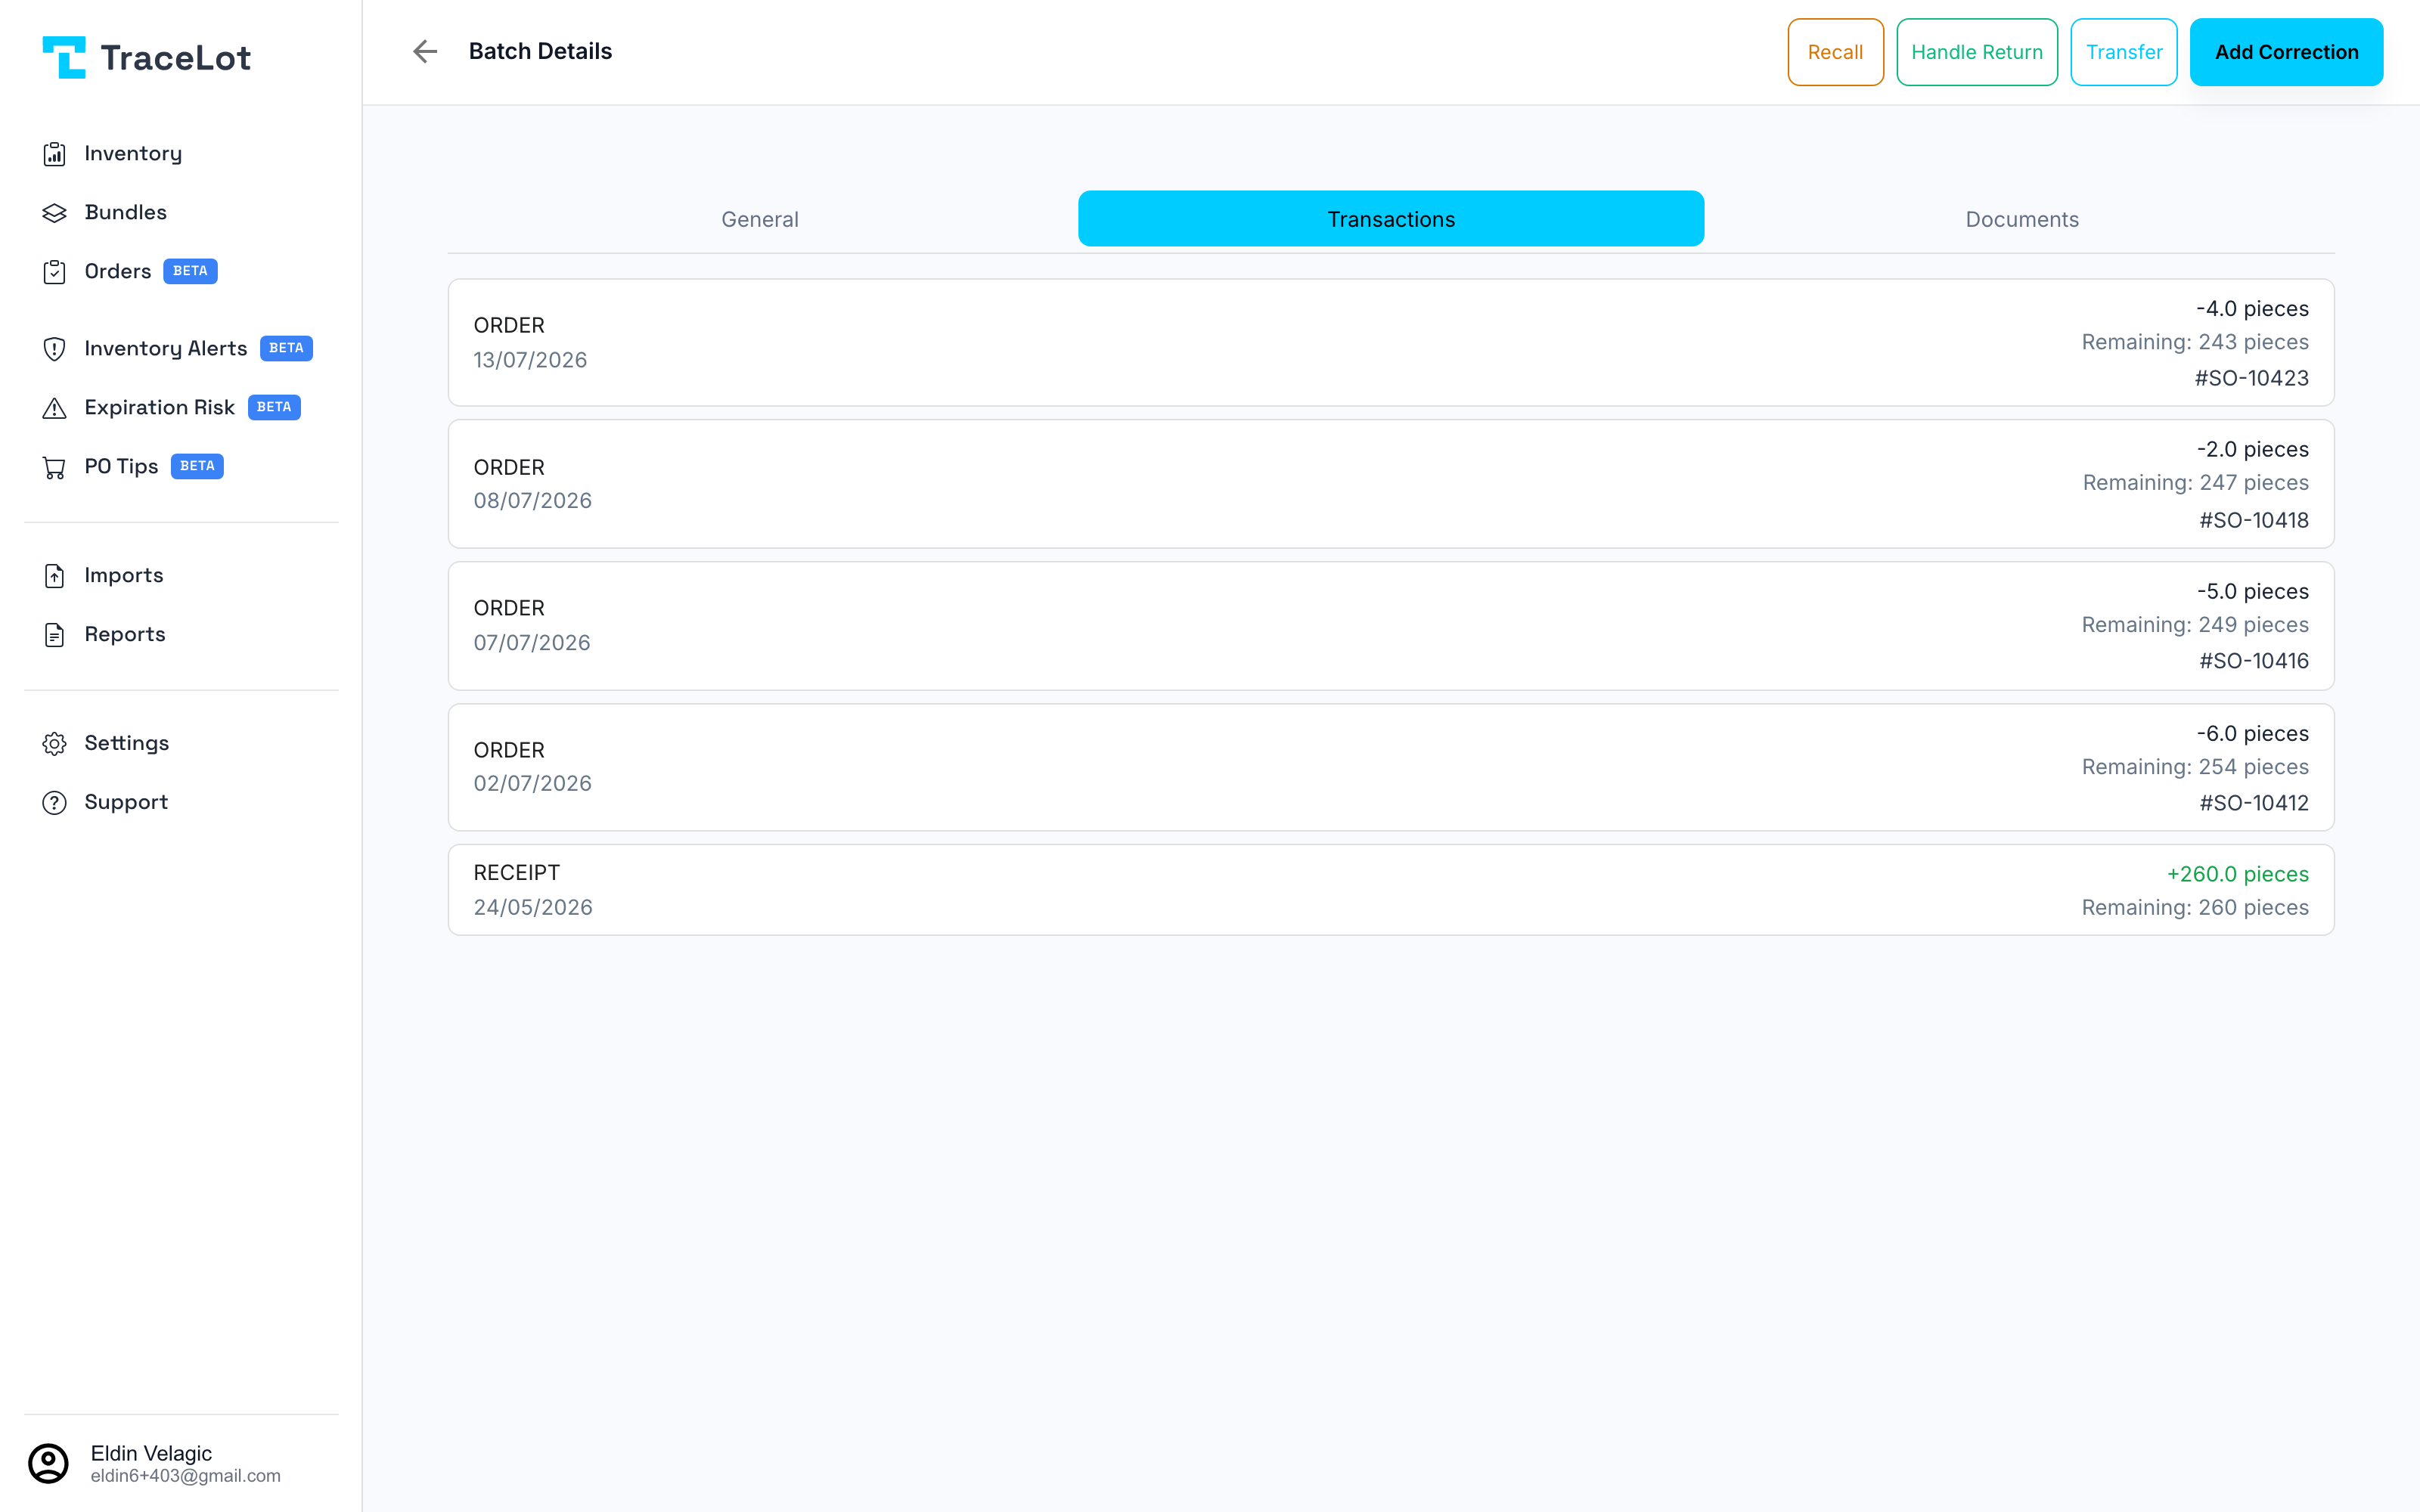Viewport: 2420px width, 1512px height.
Task: Click the PO Tips shopping cart icon
Action: (54, 467)
